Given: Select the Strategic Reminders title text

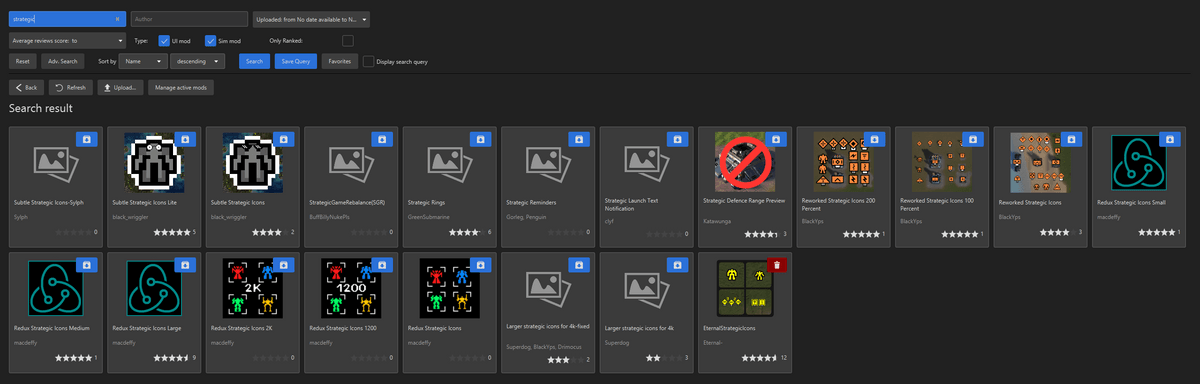Looking at the screenshot, I should pyautogui.click(x=531, y=203).
